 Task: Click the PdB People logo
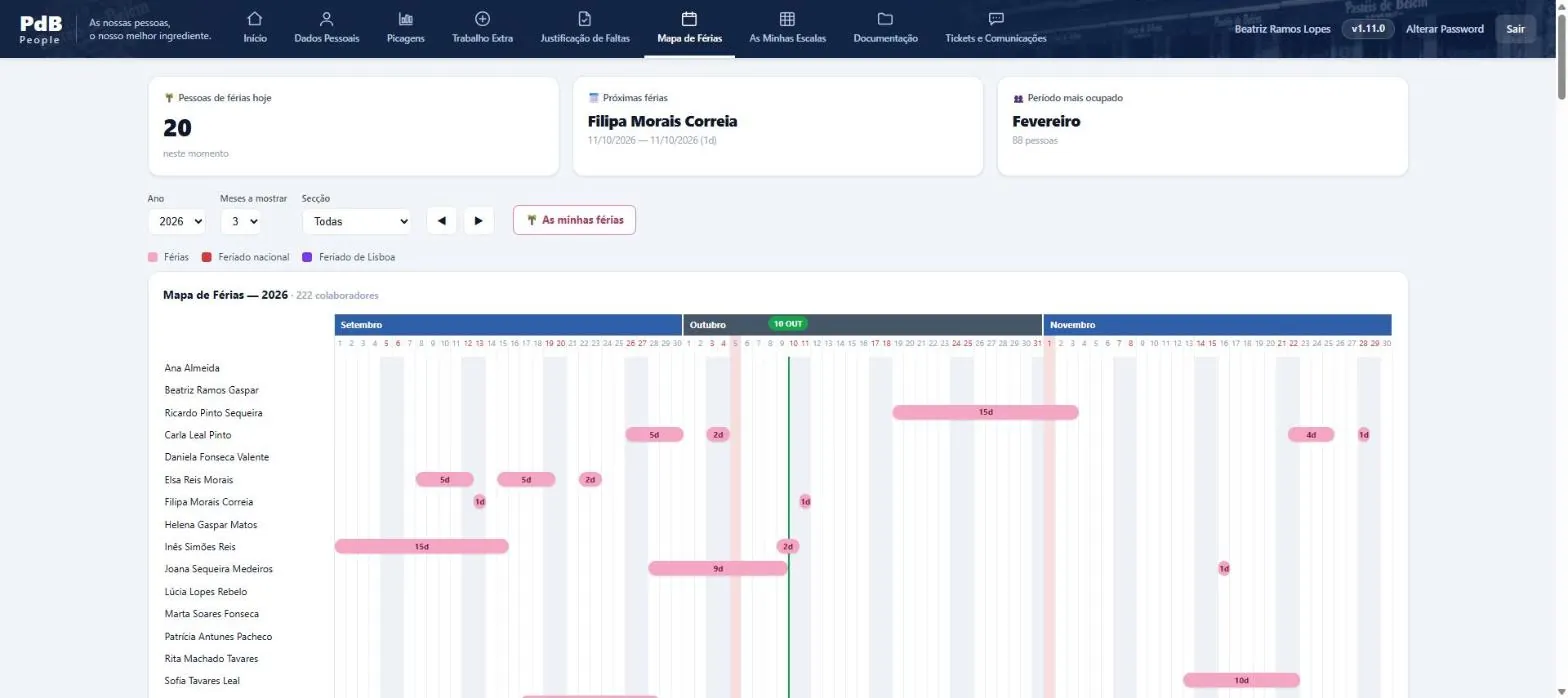(x=40, y=29)
